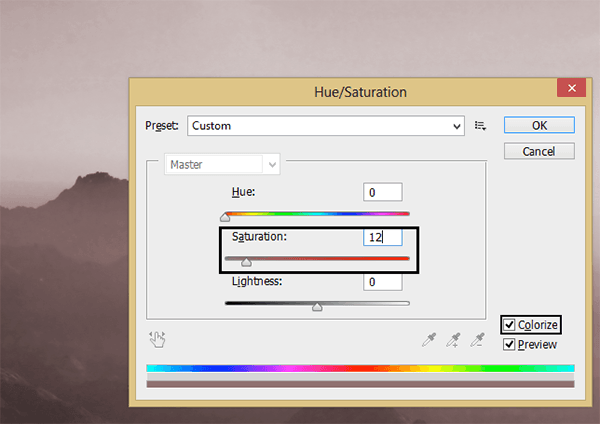Click the lower result color bar
The image size is (600, 424).
pos(360,383)
